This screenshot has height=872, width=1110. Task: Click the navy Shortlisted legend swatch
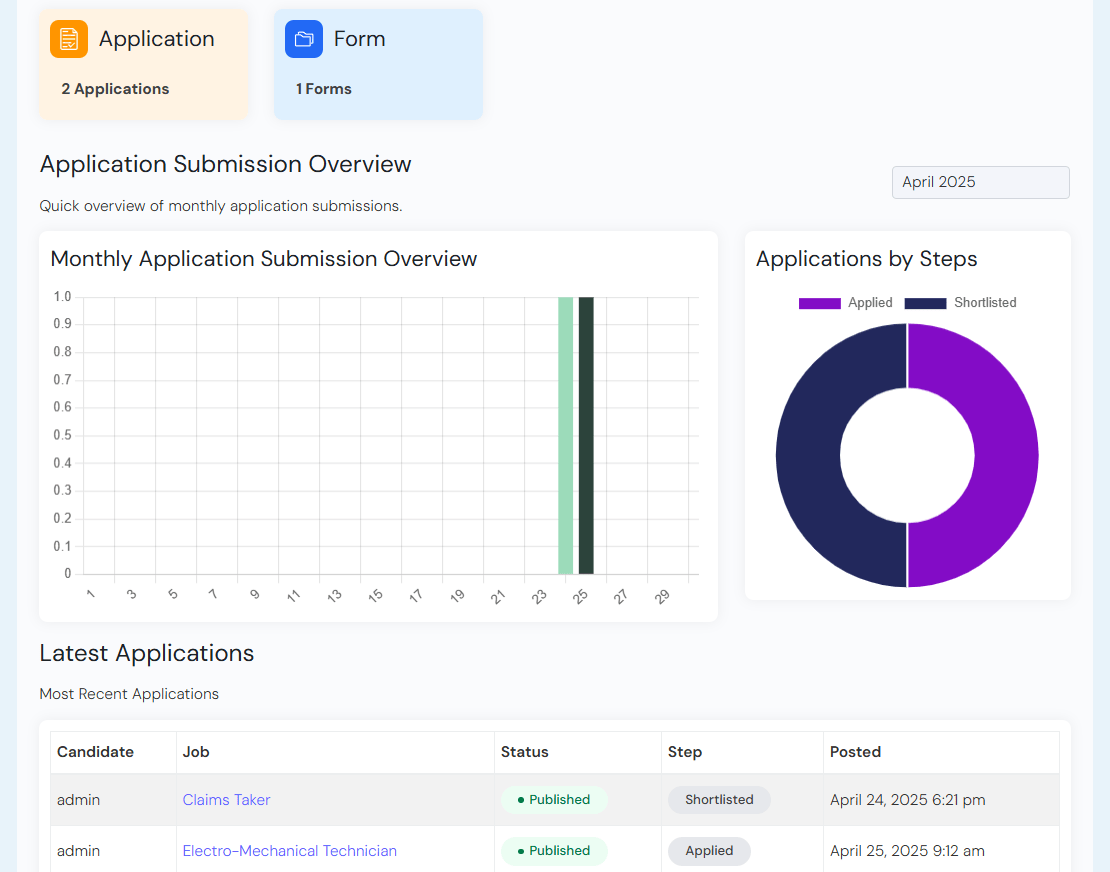click(925, 303)
